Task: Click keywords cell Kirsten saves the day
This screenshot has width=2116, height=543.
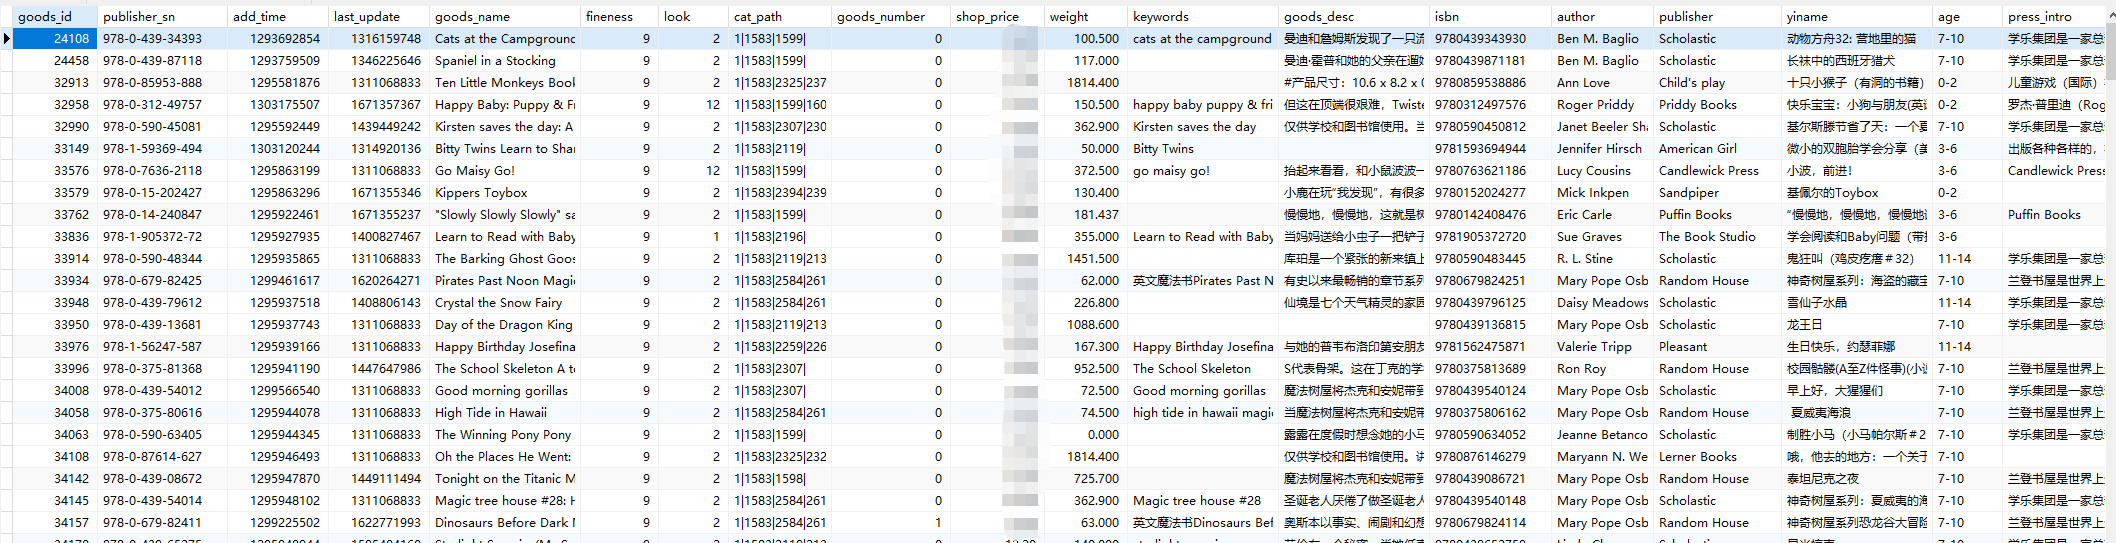Action: pyautogui.click(x=1203, y=126)
